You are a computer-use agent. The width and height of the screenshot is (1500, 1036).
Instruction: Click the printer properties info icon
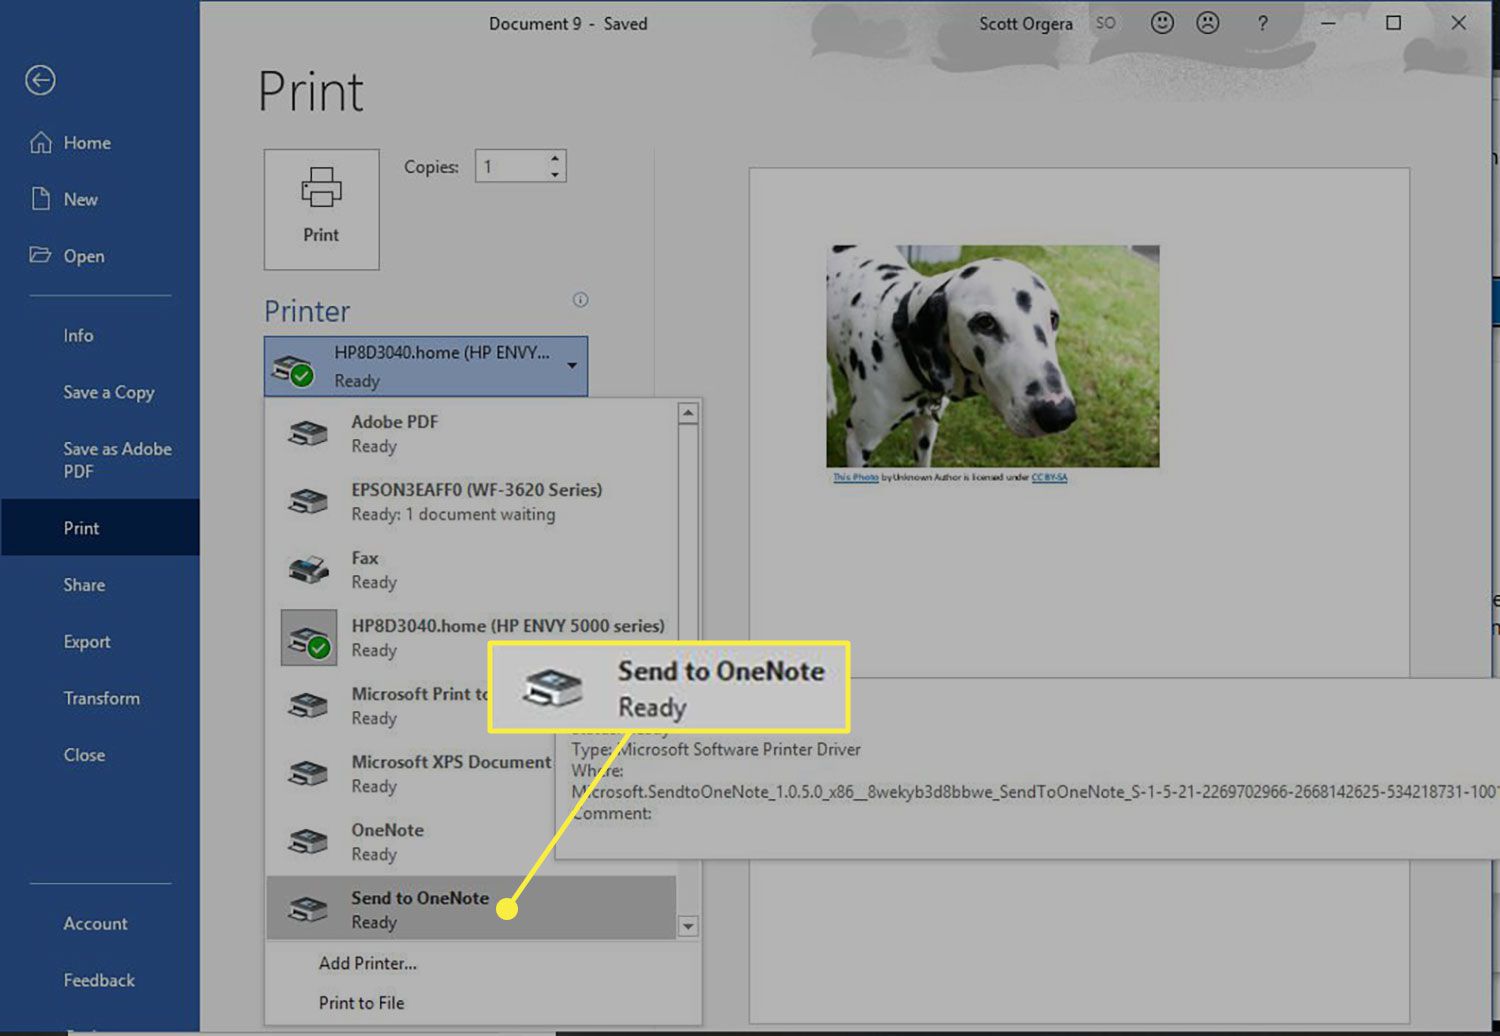coord(580,300)
